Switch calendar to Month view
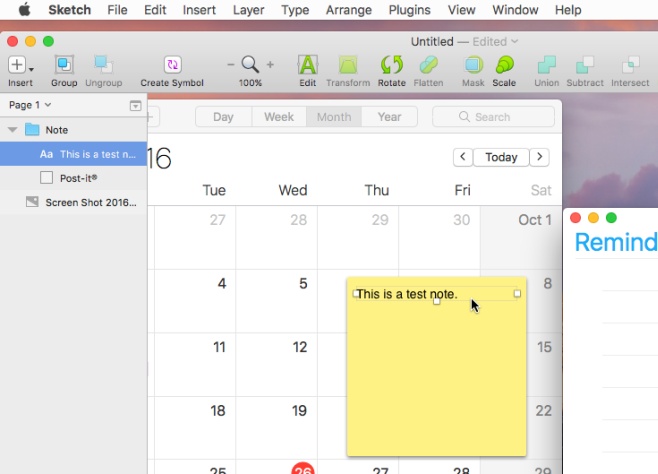The image size is (658, 474). [x=334, y=117]
